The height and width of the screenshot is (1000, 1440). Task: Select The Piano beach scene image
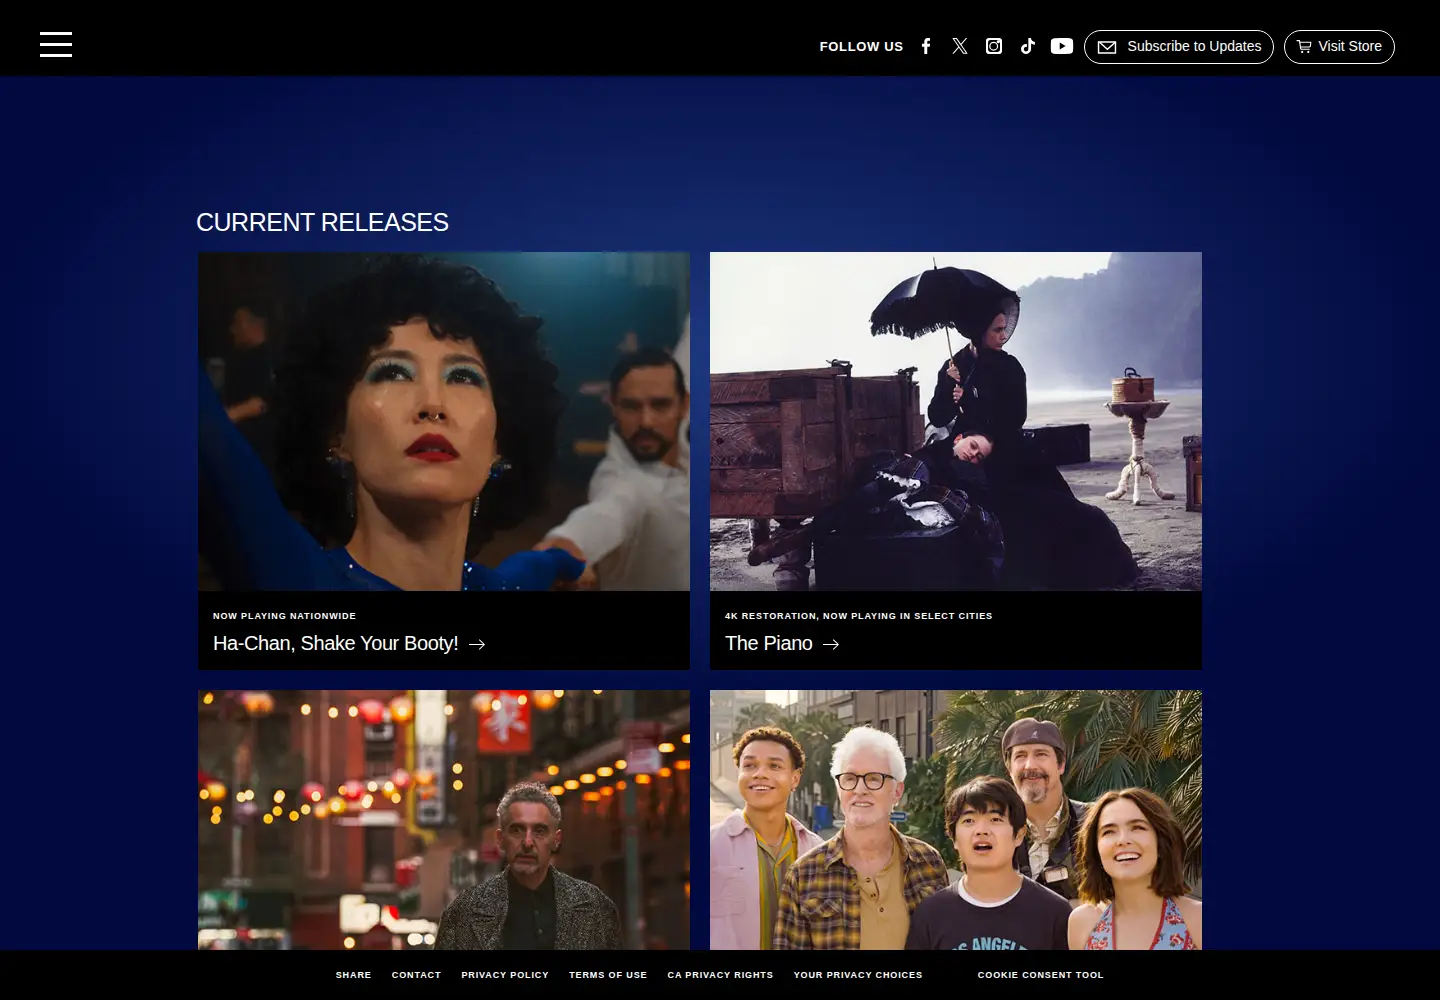(956, 421)
